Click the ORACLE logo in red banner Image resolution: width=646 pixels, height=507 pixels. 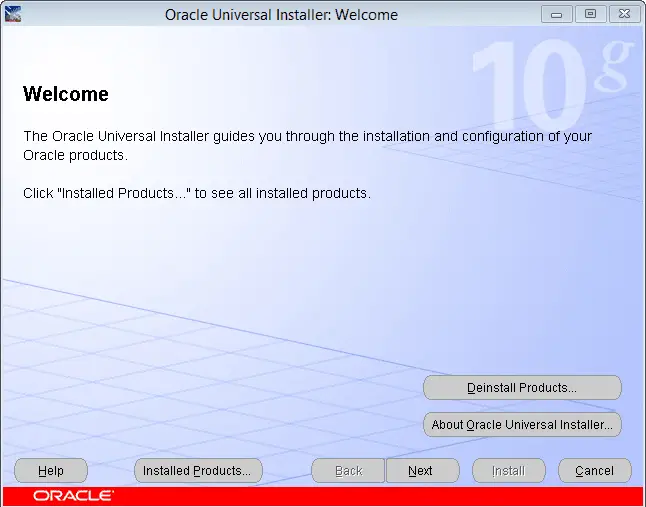[x=73, y=496]
